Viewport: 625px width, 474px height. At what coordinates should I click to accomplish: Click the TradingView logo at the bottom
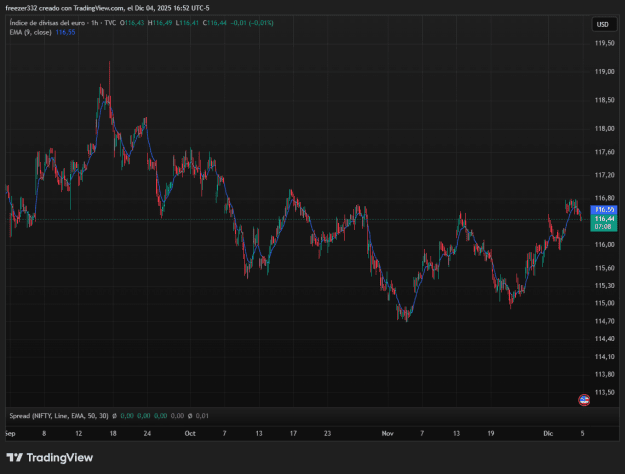[x=49, y=457]
